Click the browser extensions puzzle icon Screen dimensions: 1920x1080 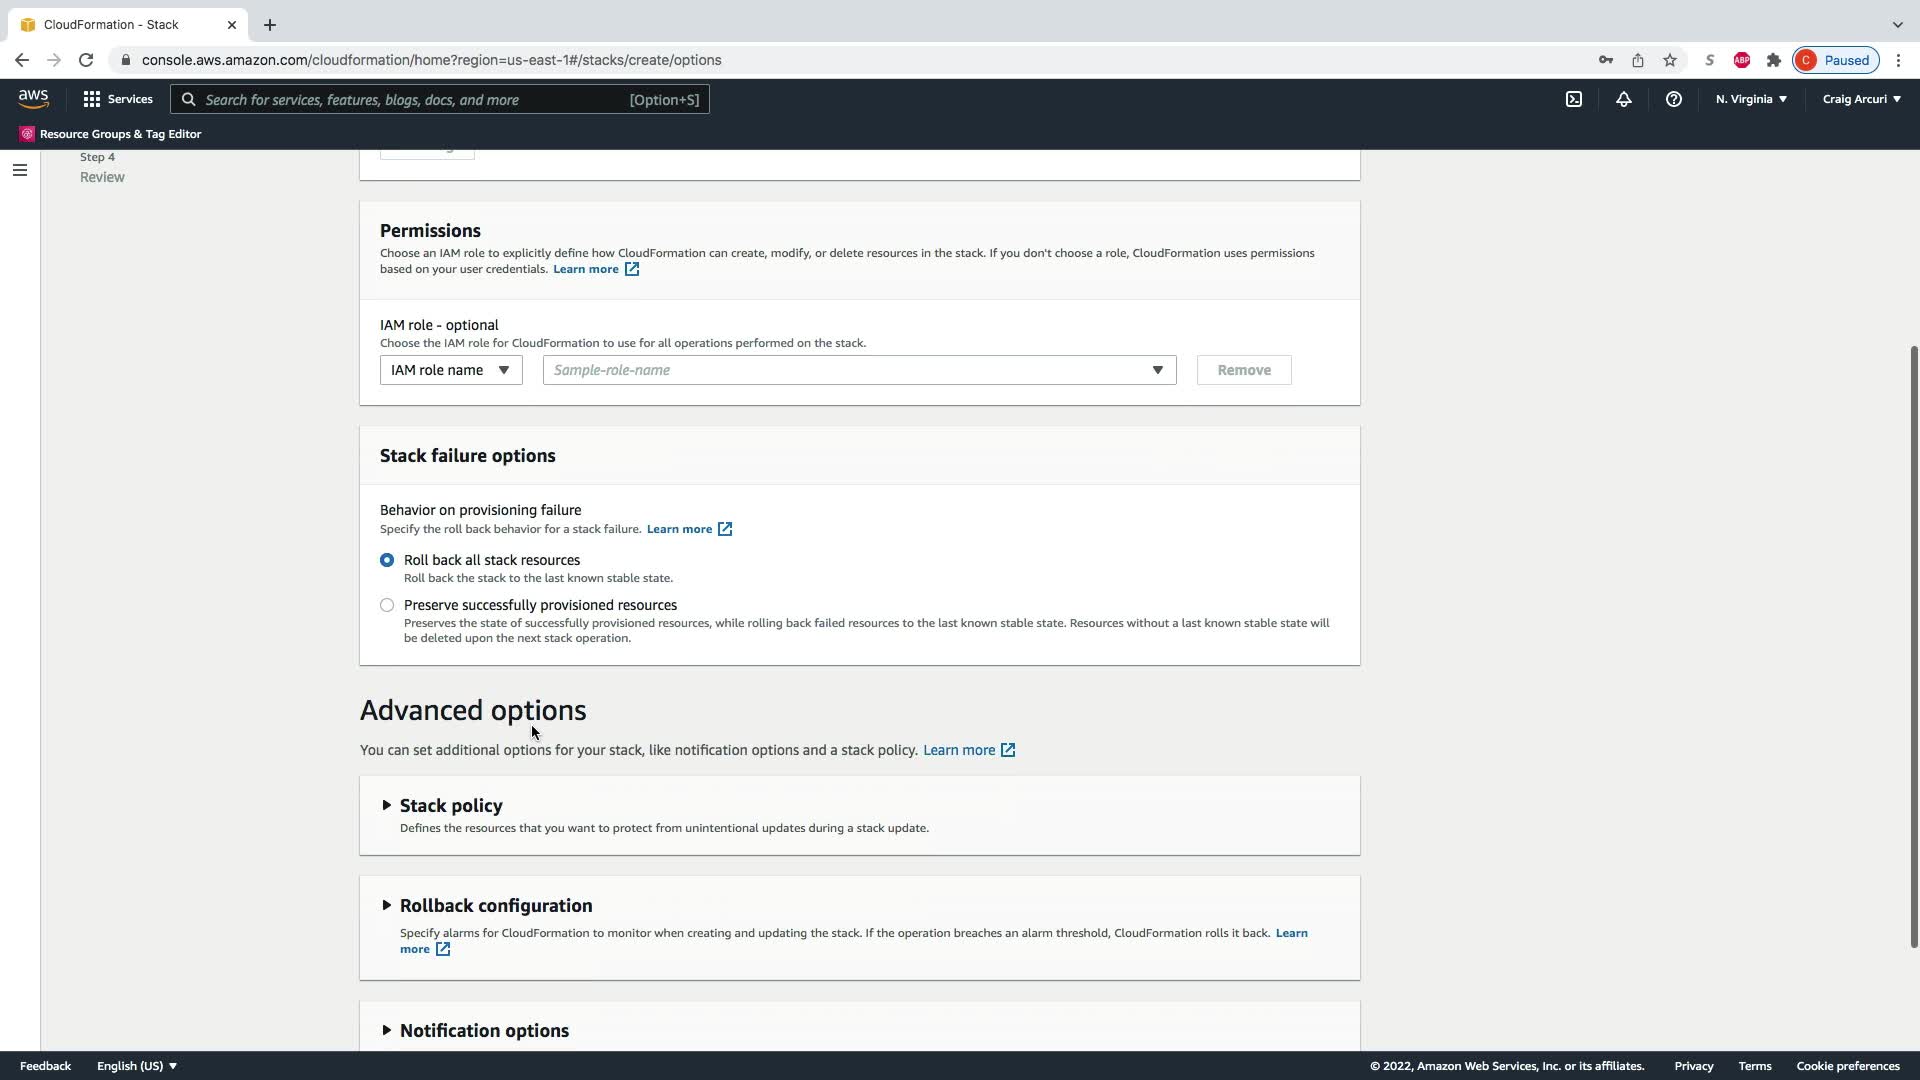(1774, 60)
